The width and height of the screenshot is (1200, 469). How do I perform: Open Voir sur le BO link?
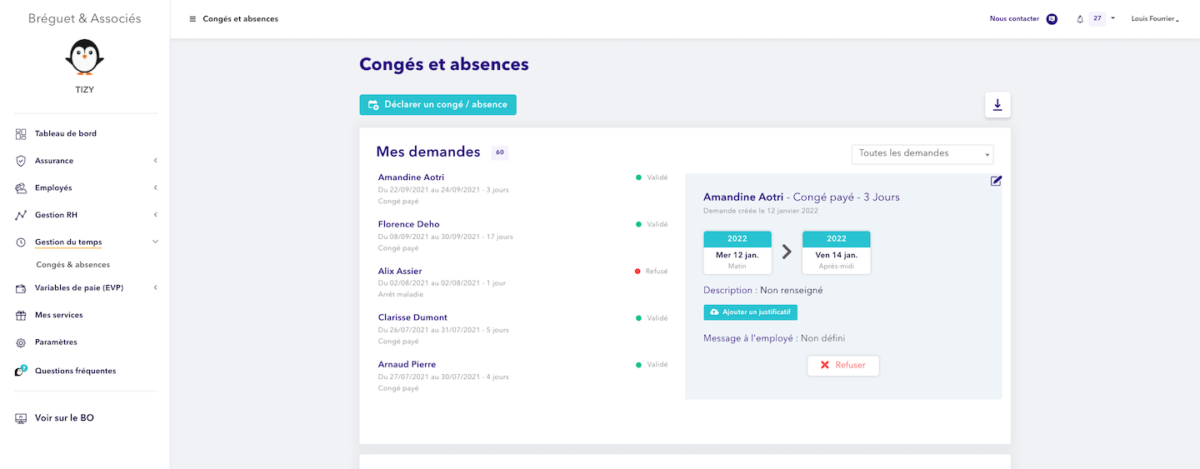(x=64, y=418)
